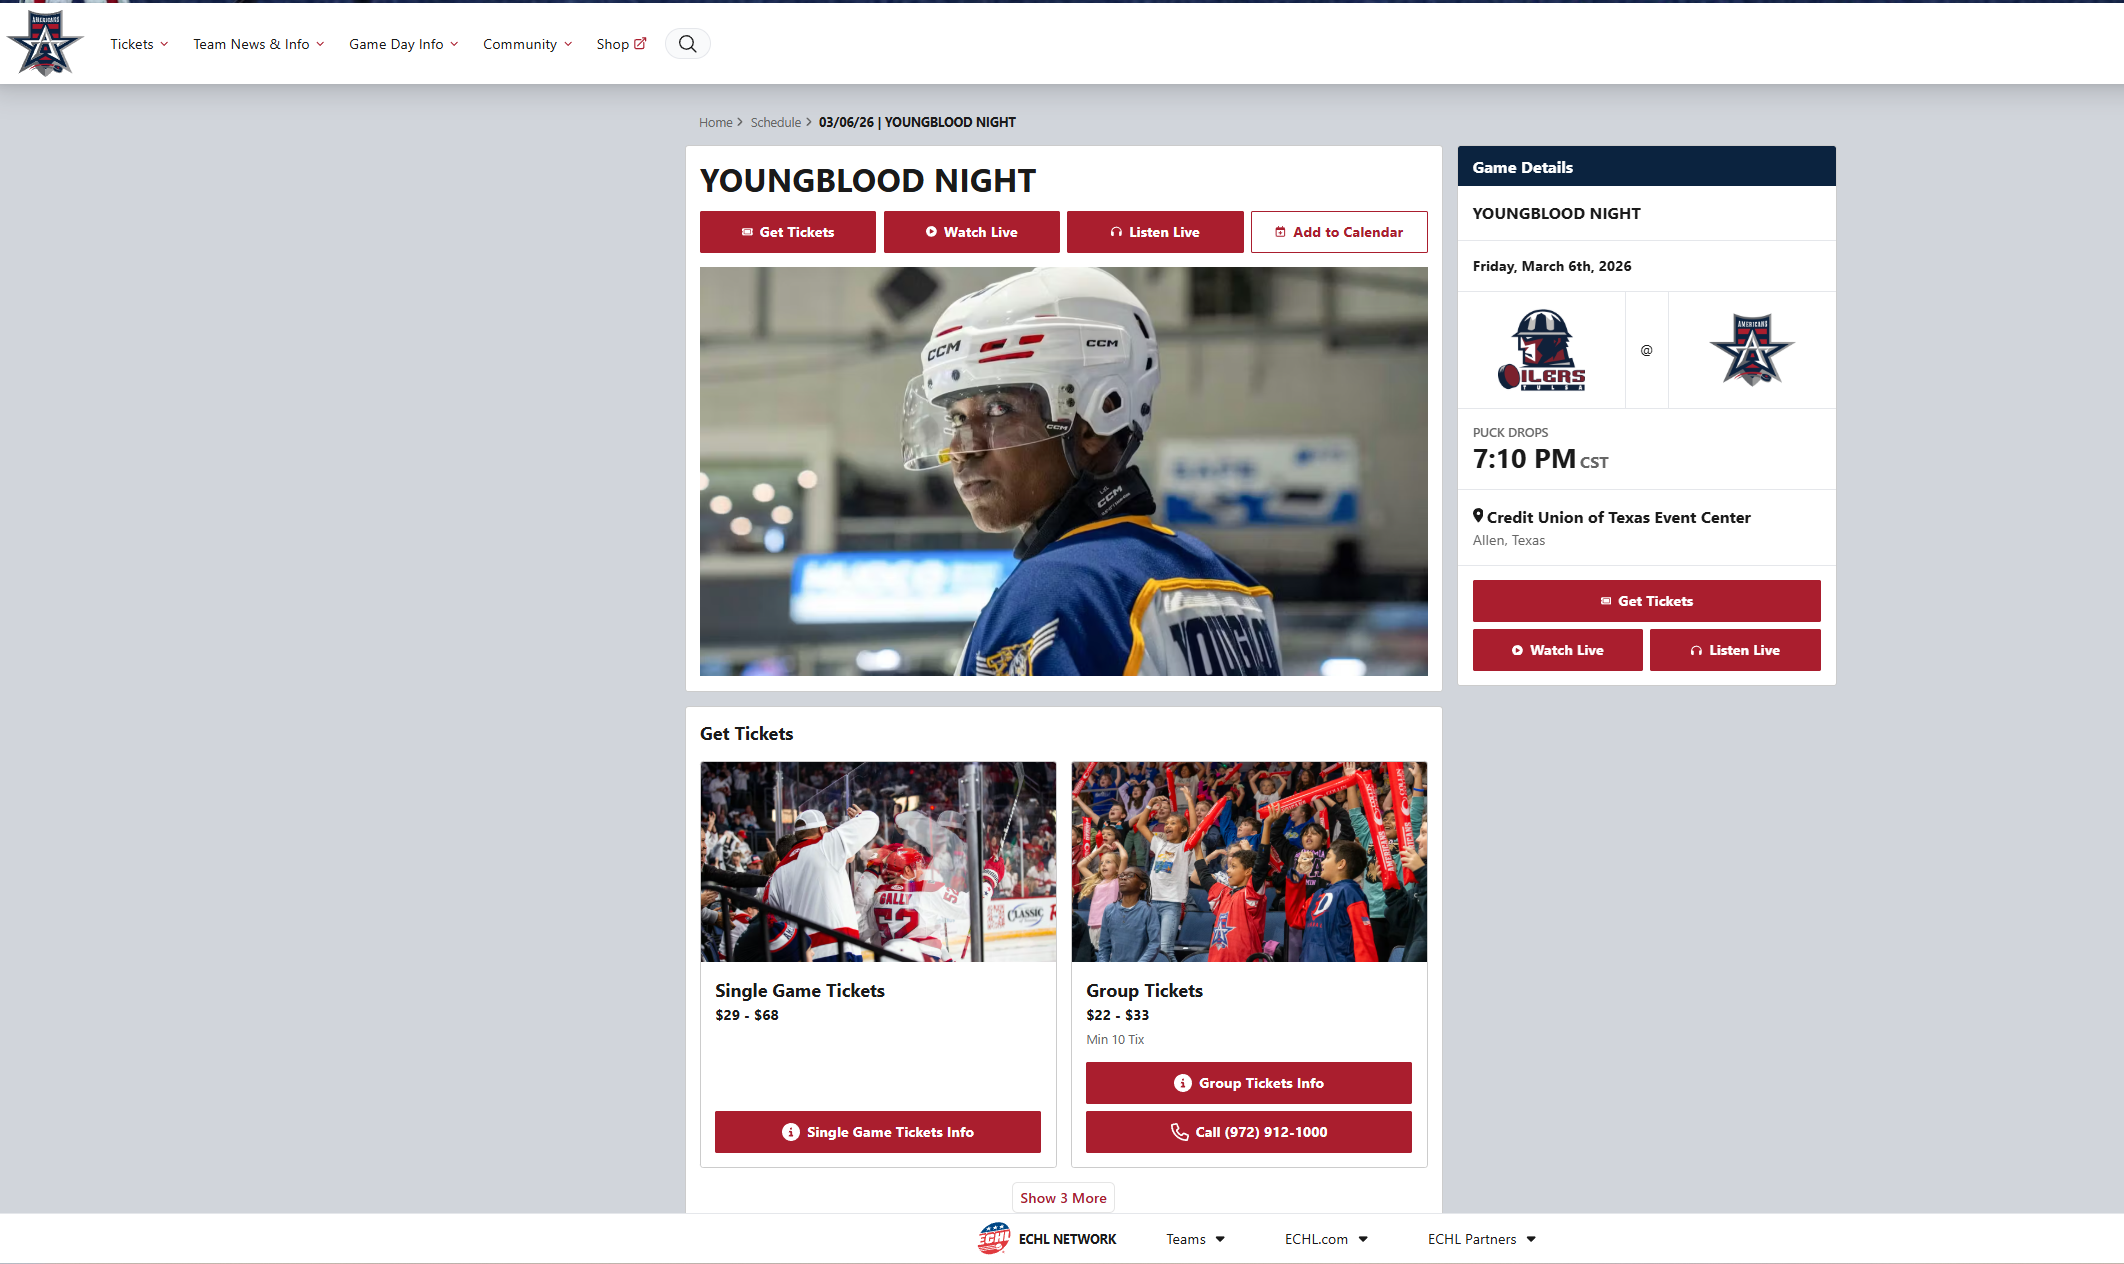Image resolution: width=2124 pixels, height=1264 pixels.
Task: Open Single Game Tickets Info
Action: (878, 1132)
